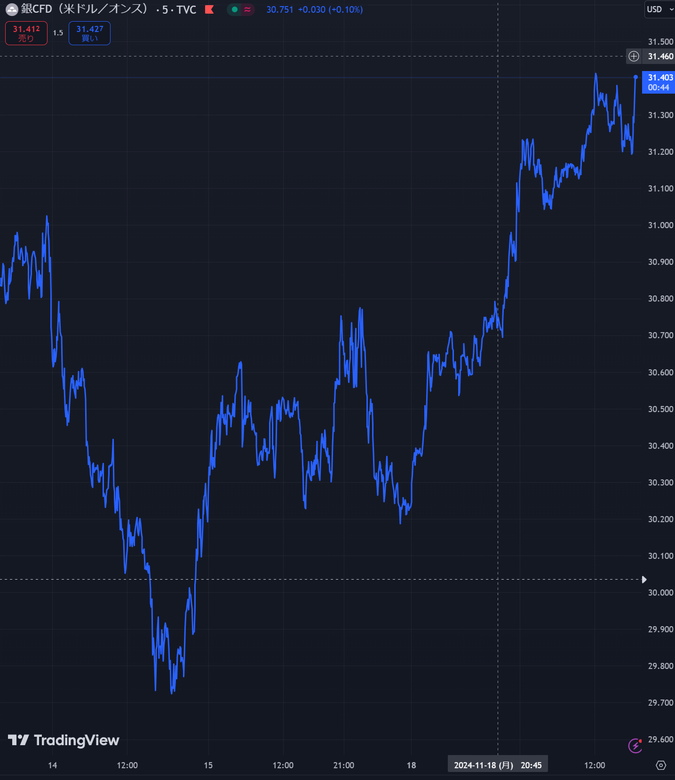Click the TVC data source label
Screen dimensions: 675x780
point(186,9)
